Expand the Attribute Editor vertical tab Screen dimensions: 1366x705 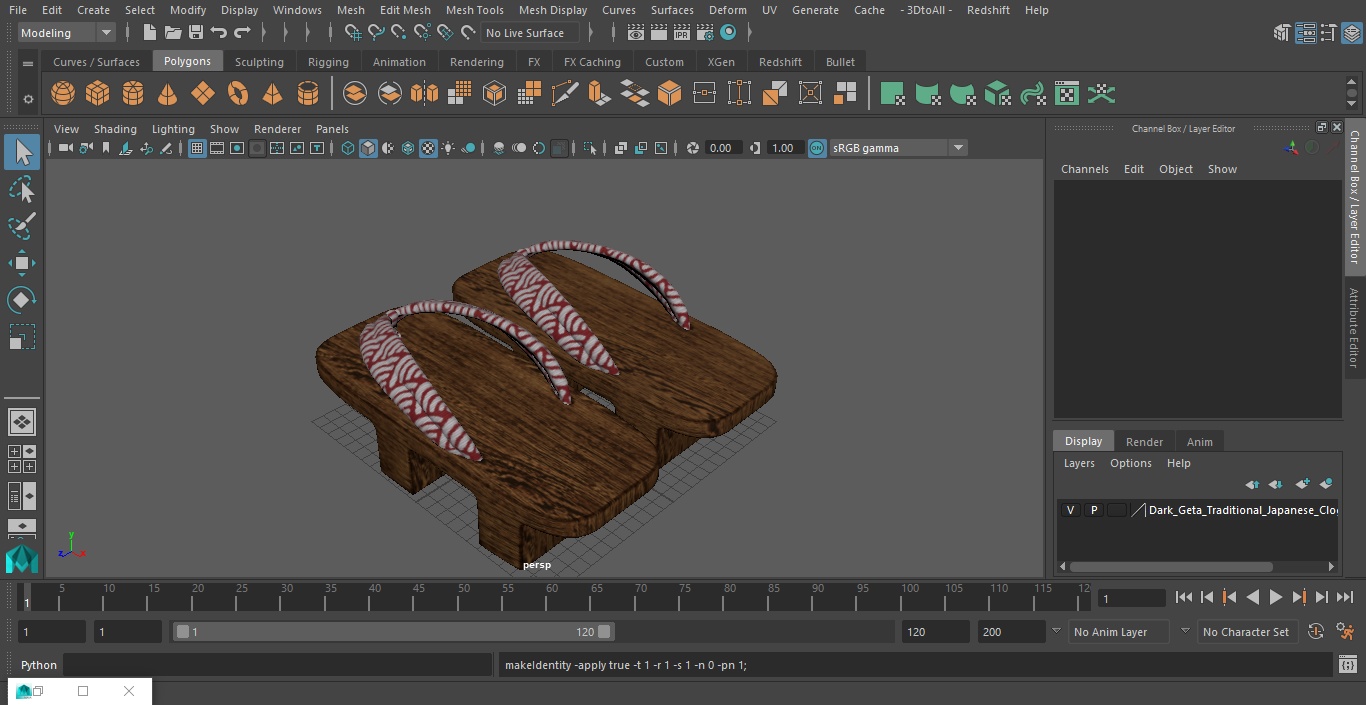point(1355,328)
